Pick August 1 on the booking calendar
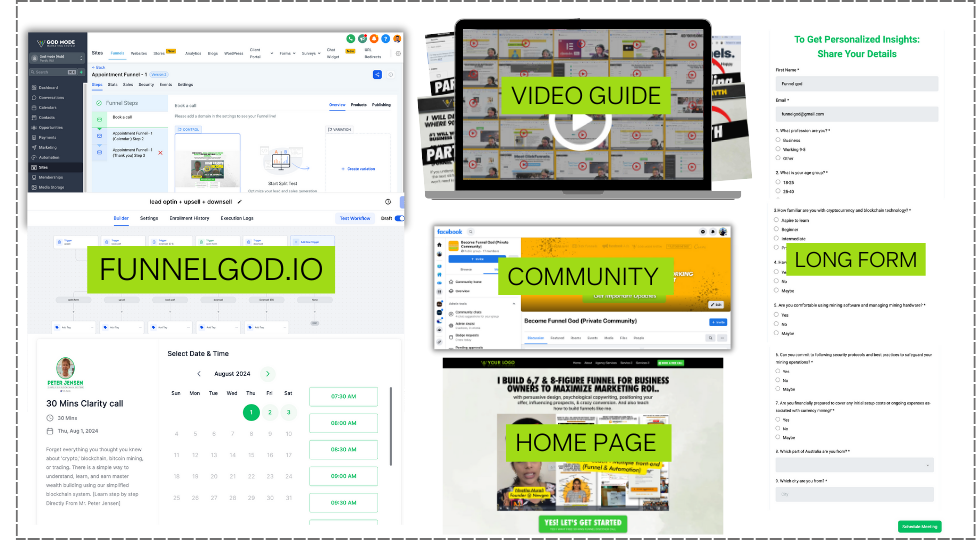The width and height of the screenshot is (976, 540). [x=251, y=412]
